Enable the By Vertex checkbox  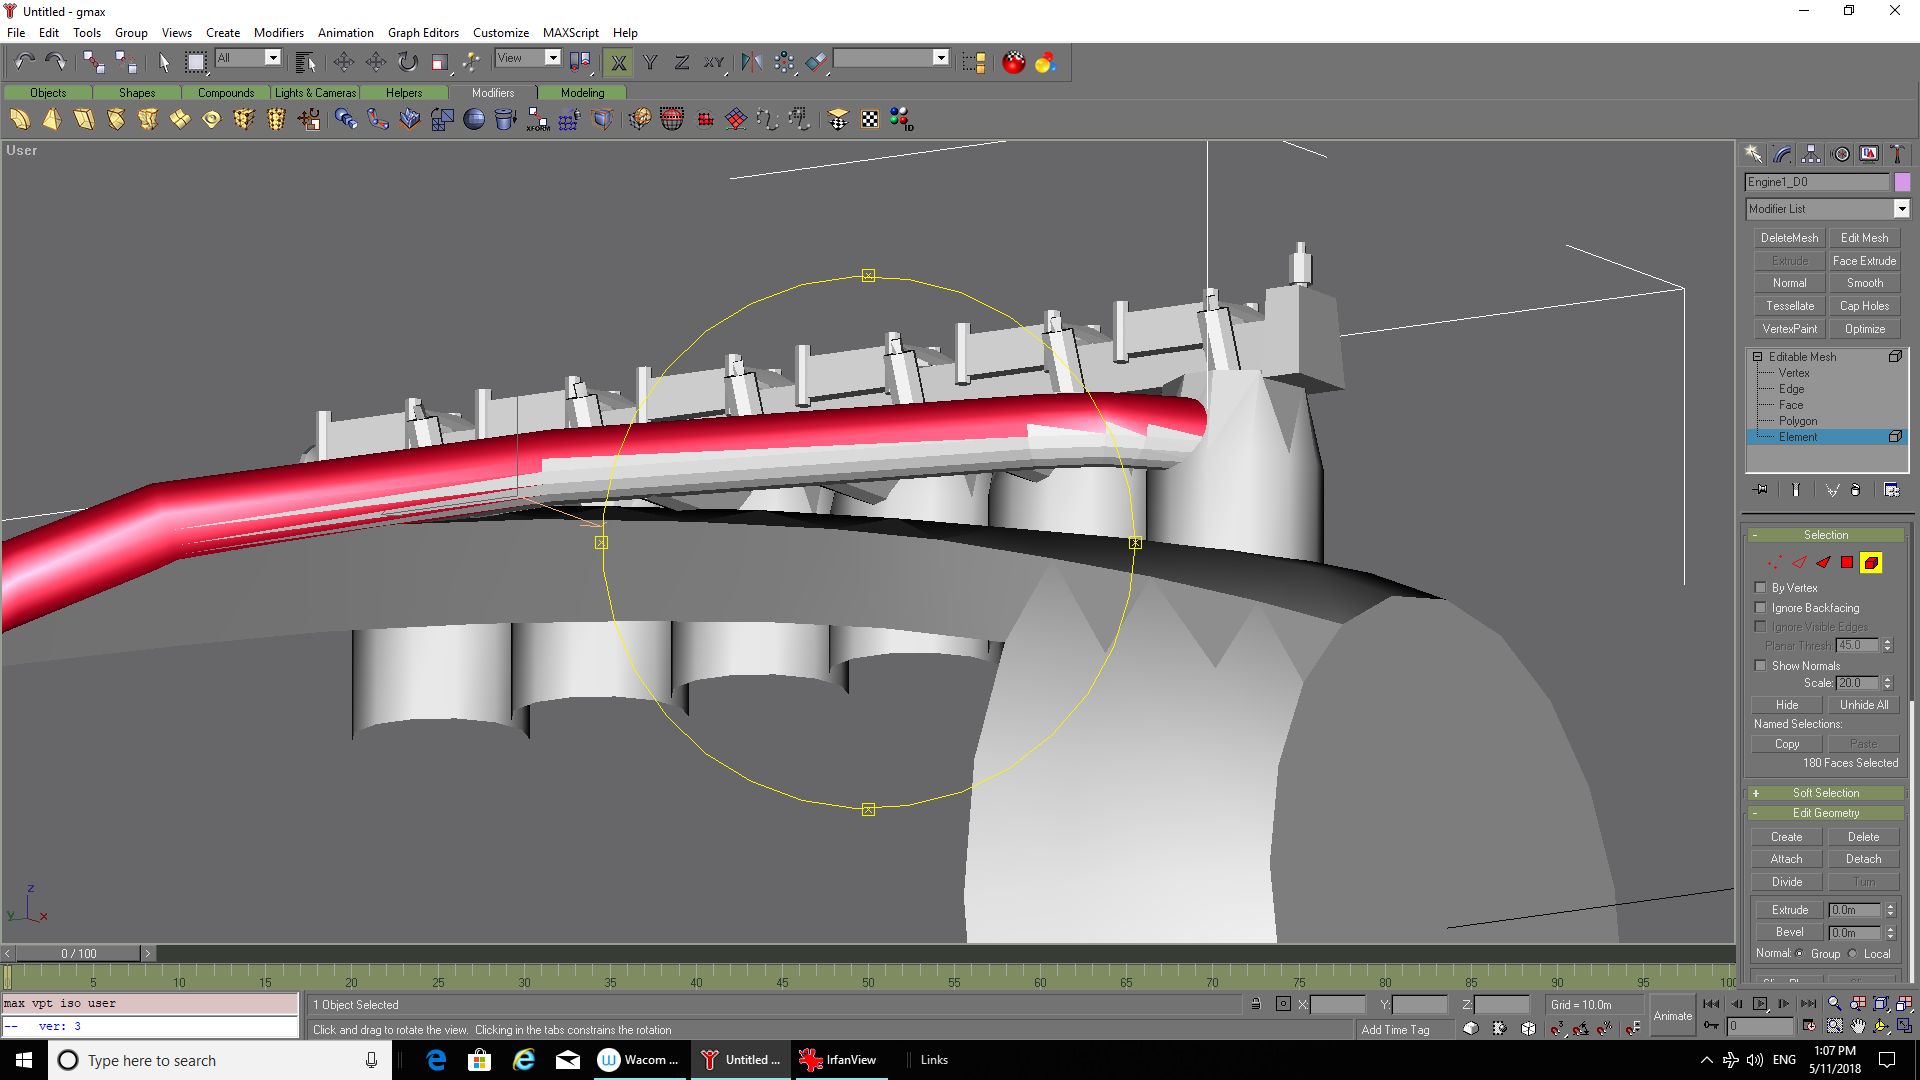tap(1761, 588)
